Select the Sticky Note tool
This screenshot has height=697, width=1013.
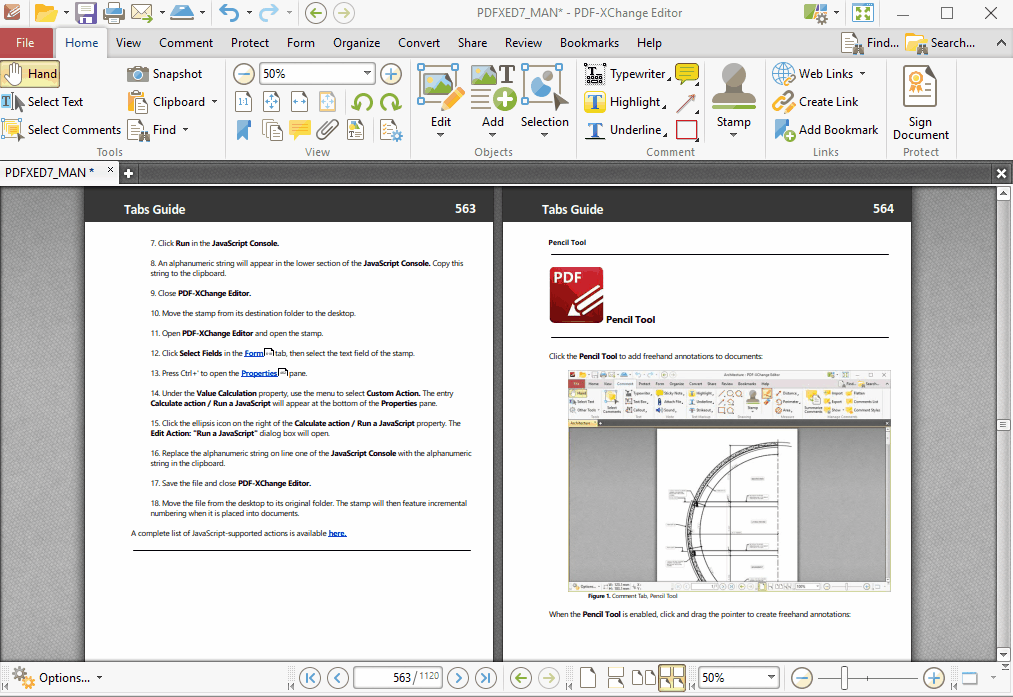click(x=687, y=74)
